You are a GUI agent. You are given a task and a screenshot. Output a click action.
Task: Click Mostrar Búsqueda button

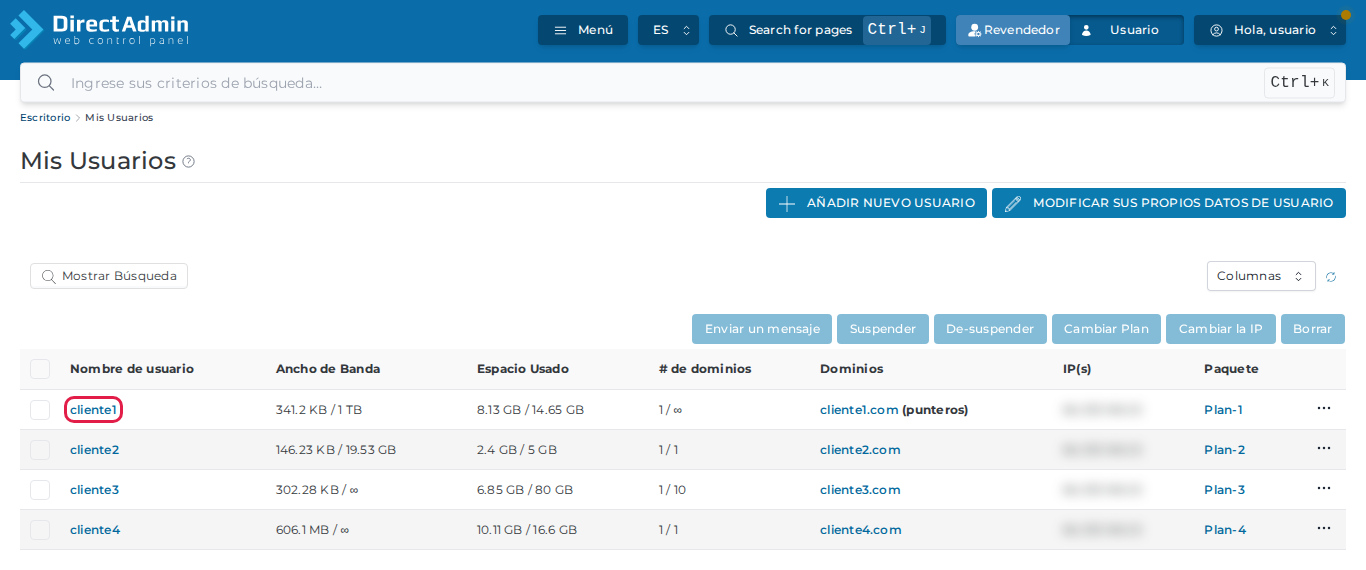(109, 276)
